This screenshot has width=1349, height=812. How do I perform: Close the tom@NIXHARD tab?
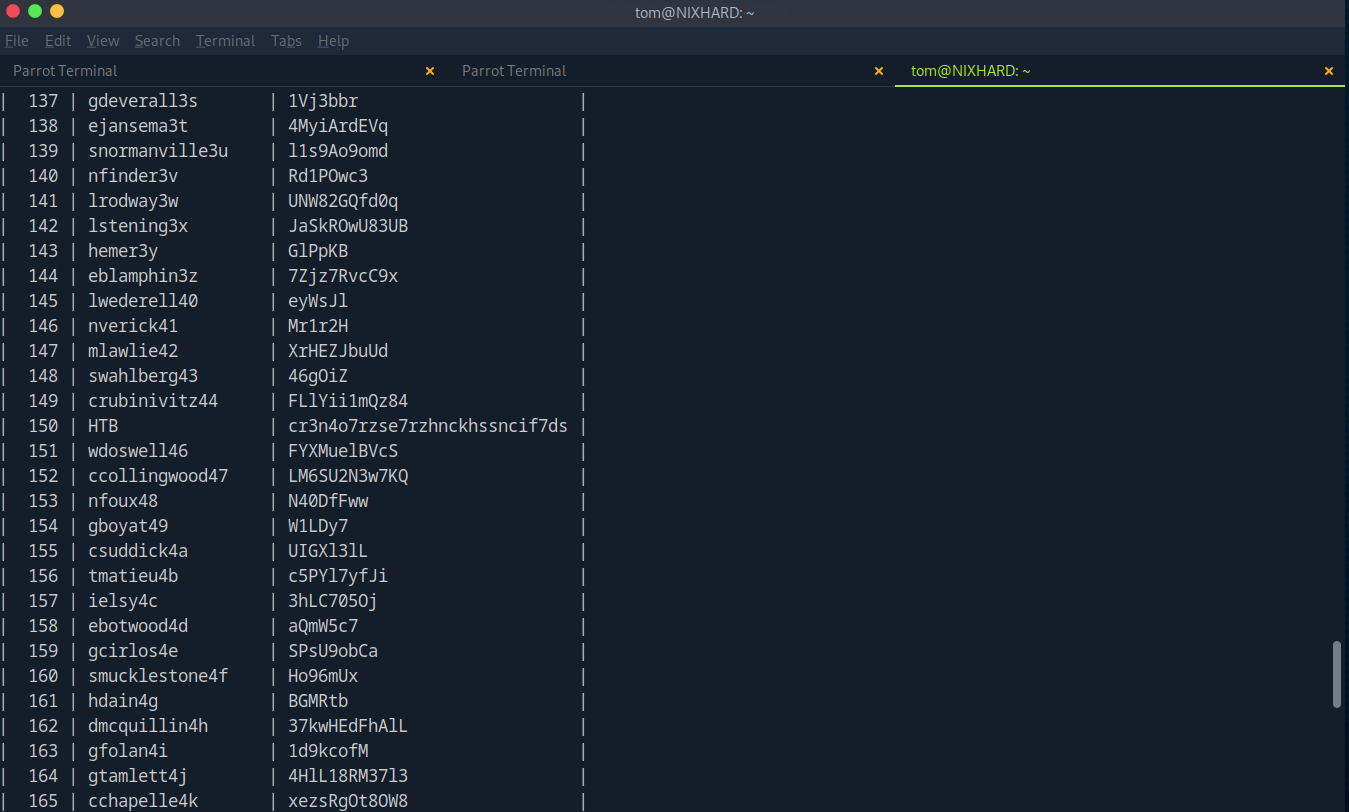pyautogui.click(x=1329, y=71)
